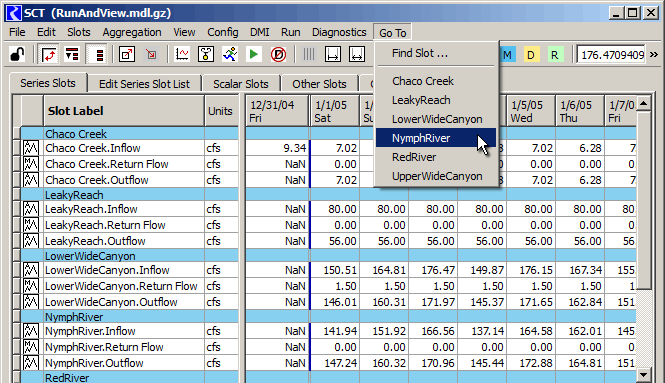Click the unlock padlock toolbar icon

tap(17, 54)
